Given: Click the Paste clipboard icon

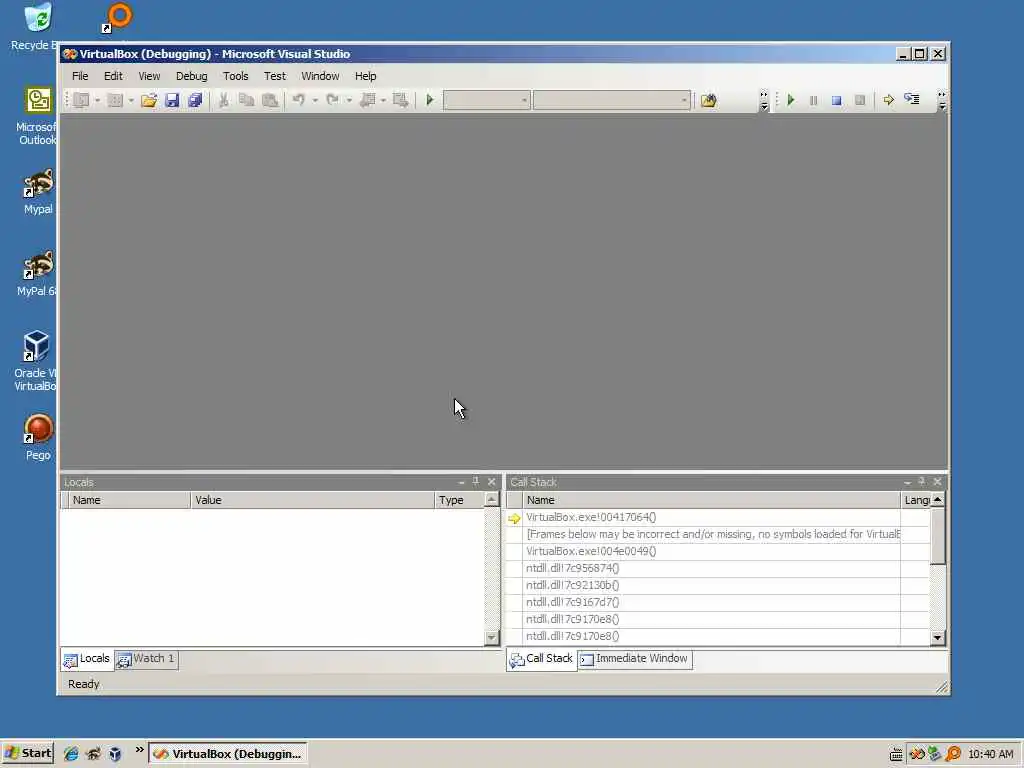Looking at the screenshot, I should [270, 101].
